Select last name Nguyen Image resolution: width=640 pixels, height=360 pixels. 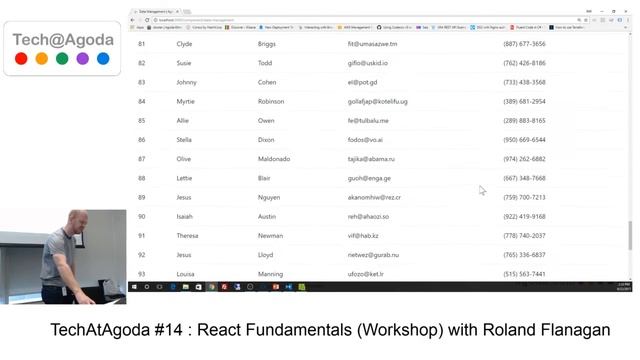(269, 198)
